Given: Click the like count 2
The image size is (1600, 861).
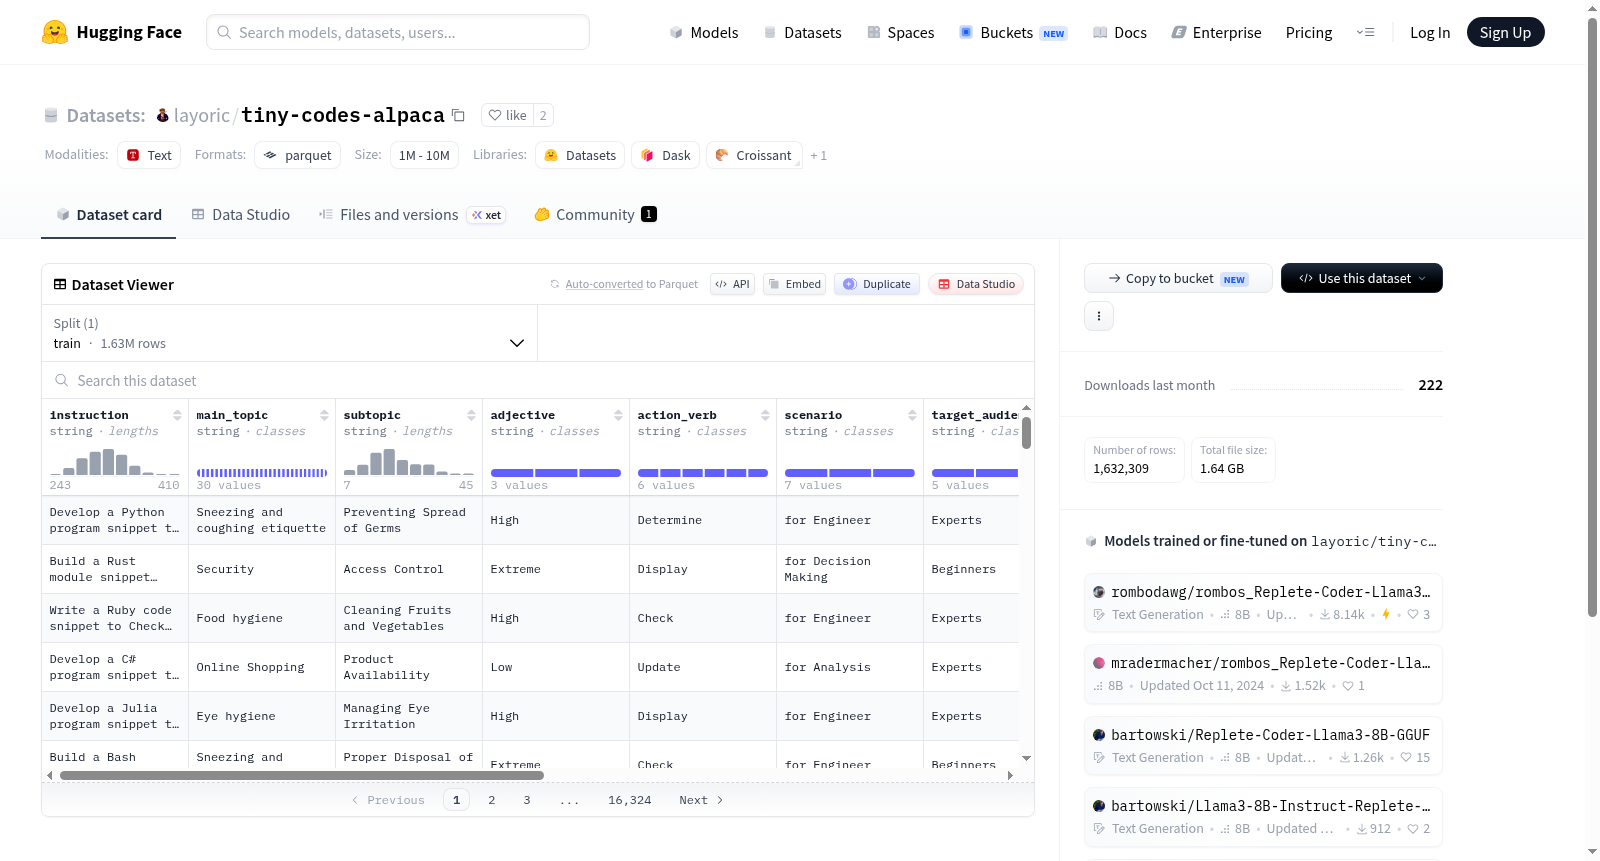Looking at the screenshot, I should [543, 115].
